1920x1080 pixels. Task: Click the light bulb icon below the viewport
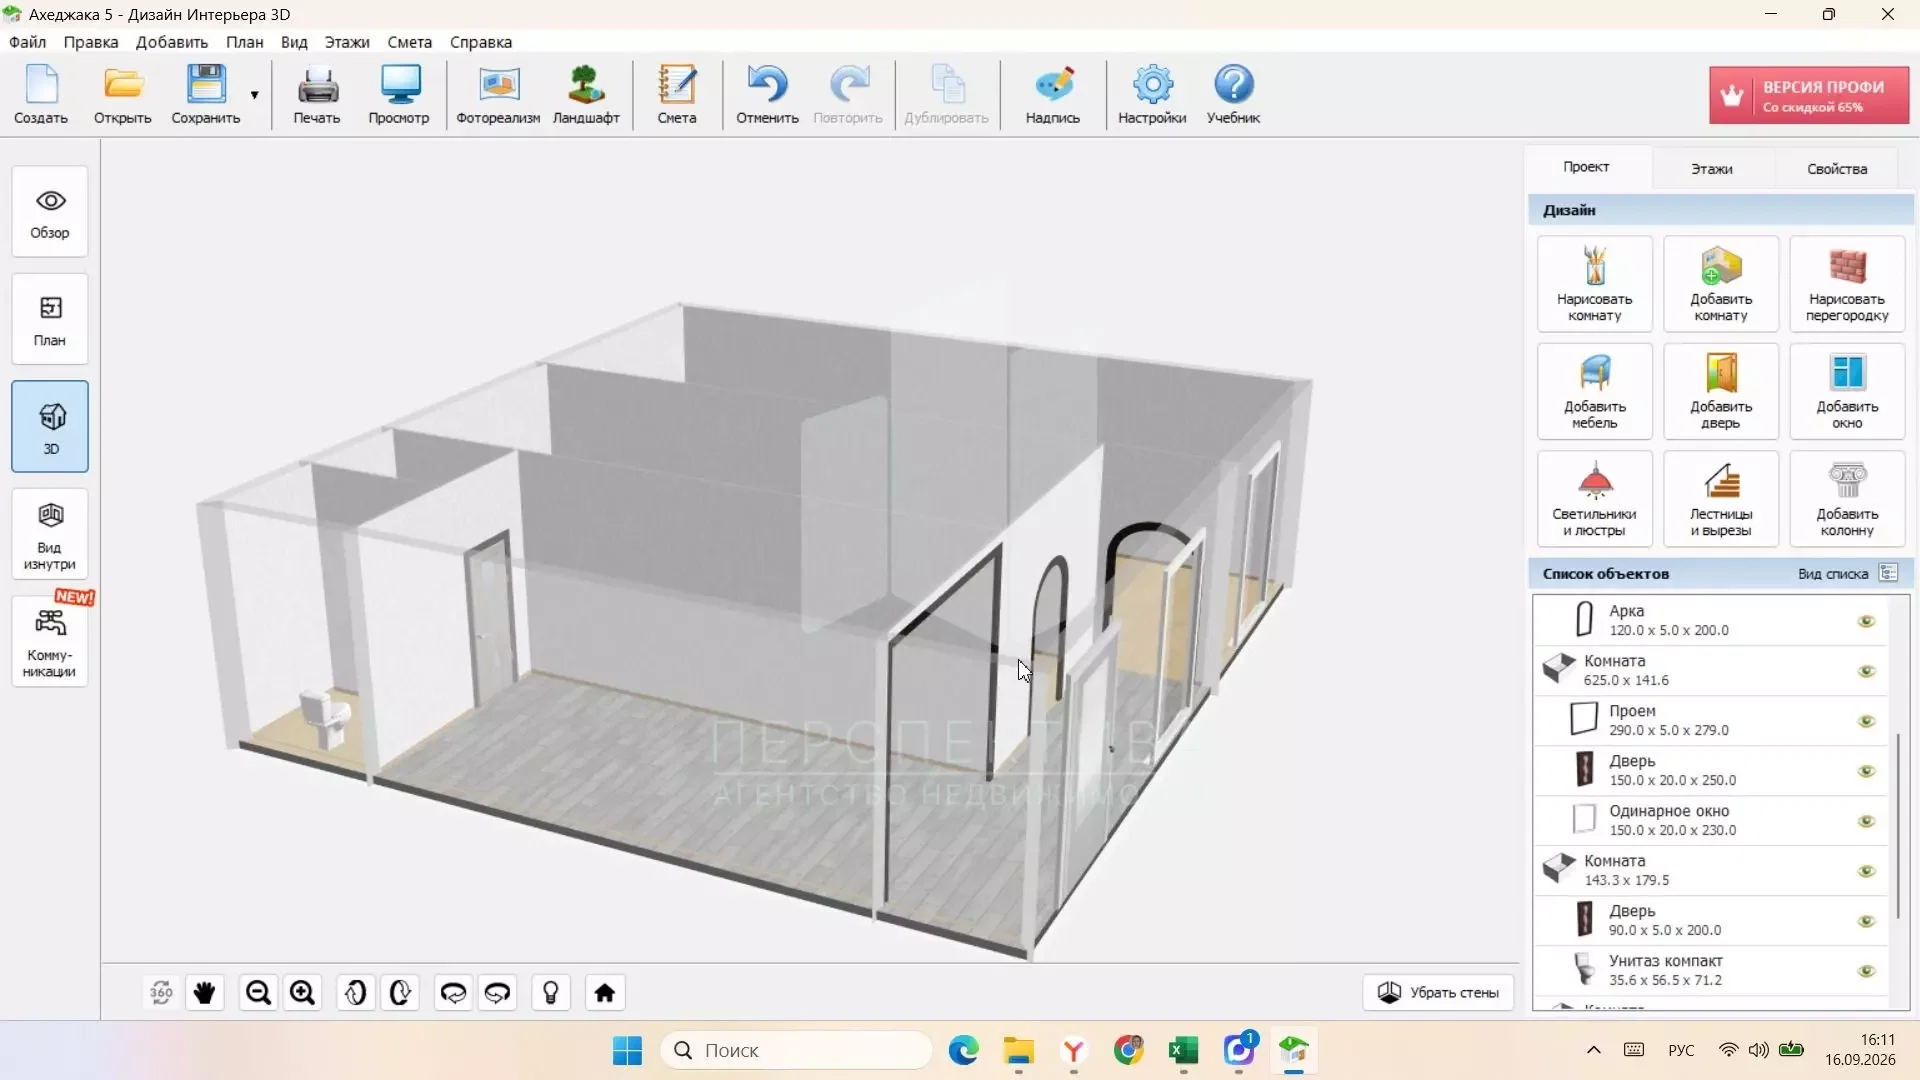tap(551, 993)
